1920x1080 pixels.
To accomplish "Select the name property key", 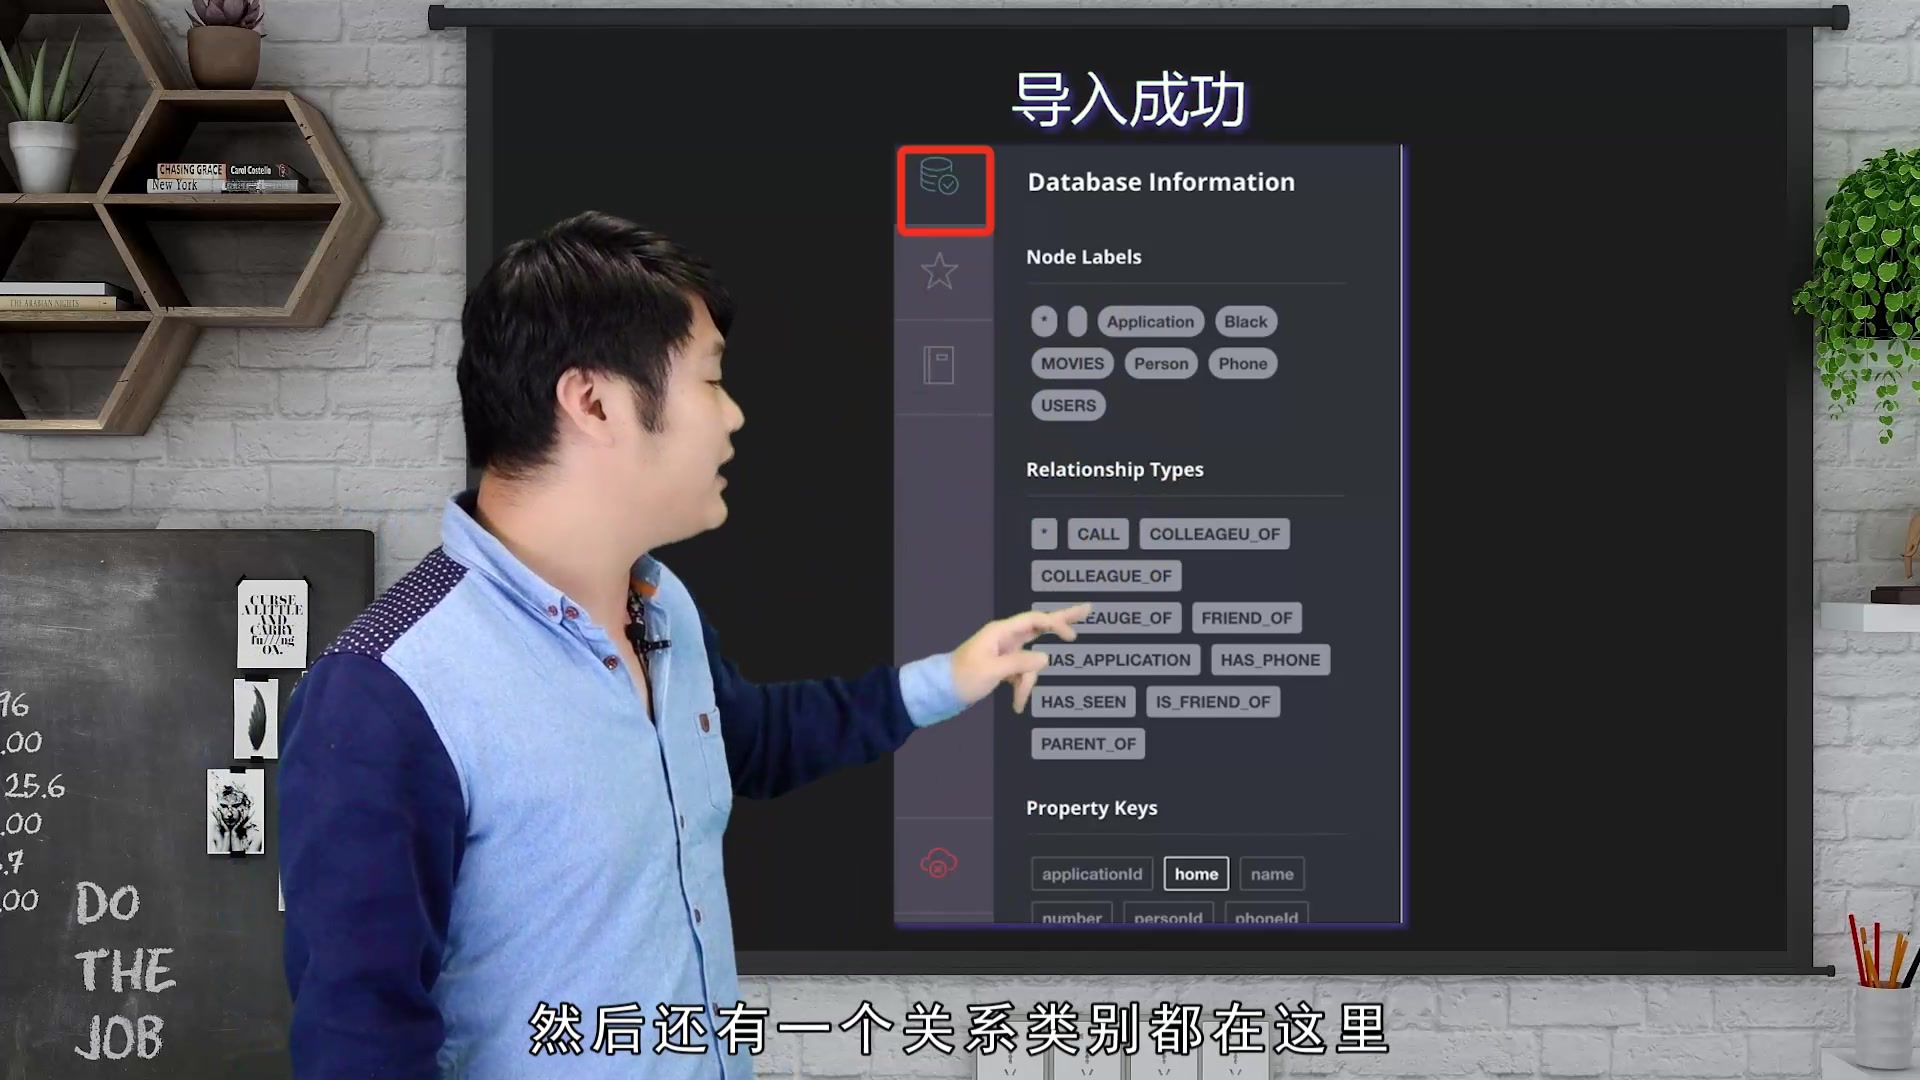I will 1272,873.
